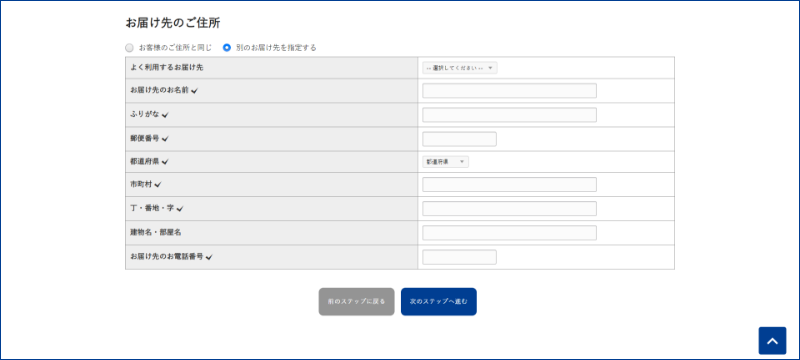800x360 pixels.
Task: Focus the ふりがな text field
Action: 509,115
